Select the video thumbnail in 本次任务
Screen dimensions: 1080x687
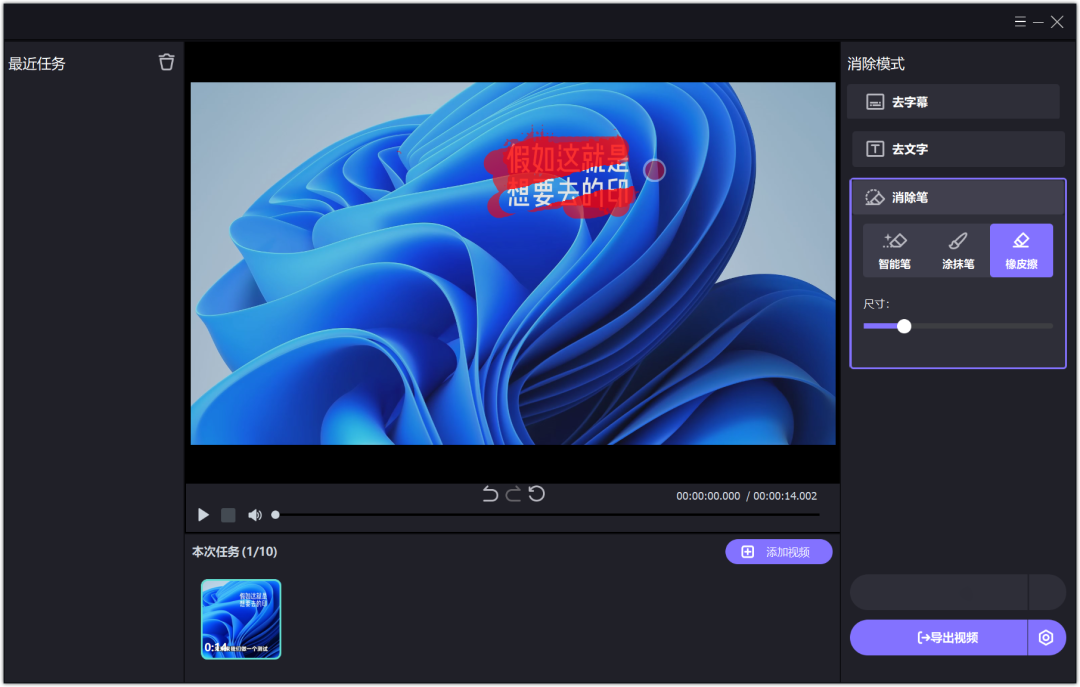[241, 619]
